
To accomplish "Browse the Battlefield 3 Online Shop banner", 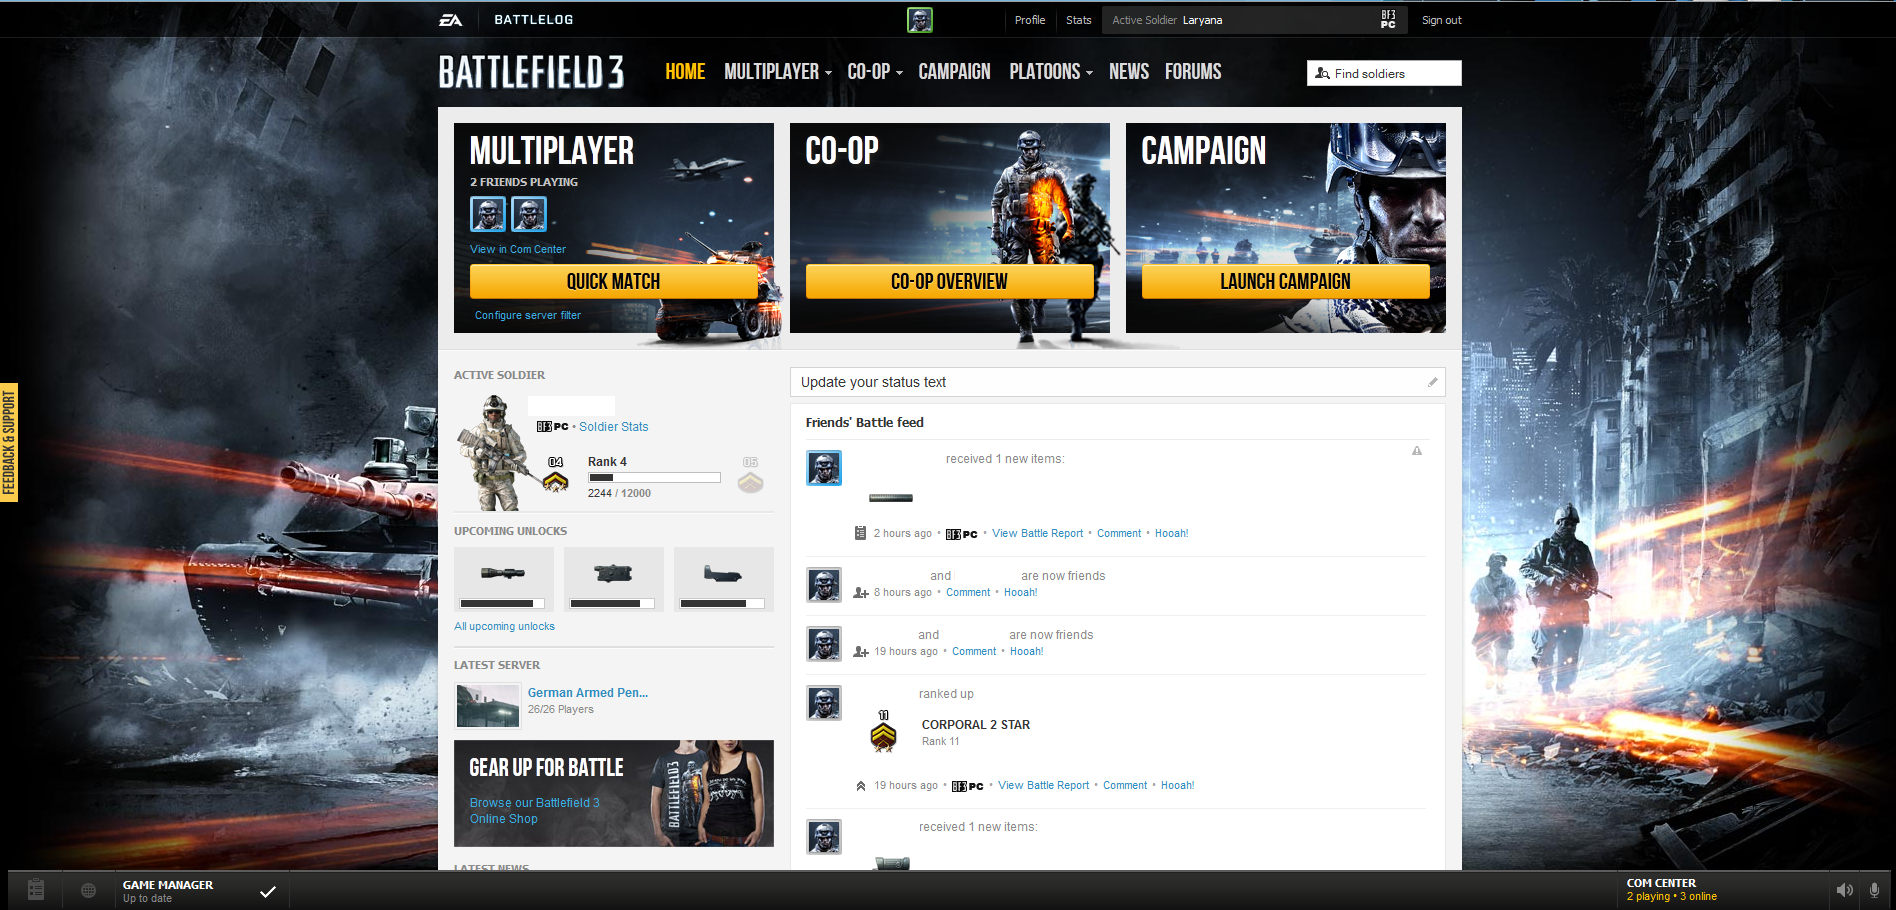I will pos(614,793).
